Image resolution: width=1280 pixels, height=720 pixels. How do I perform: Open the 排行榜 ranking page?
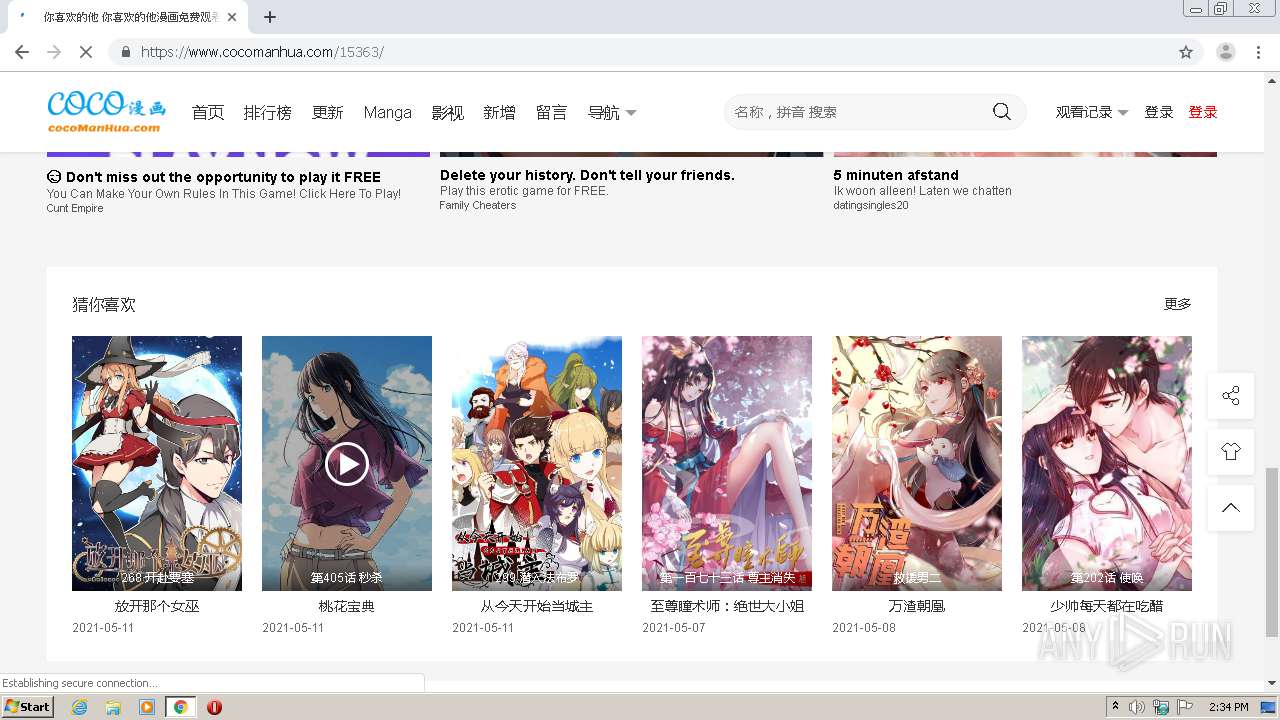click(x=267, y=113)
